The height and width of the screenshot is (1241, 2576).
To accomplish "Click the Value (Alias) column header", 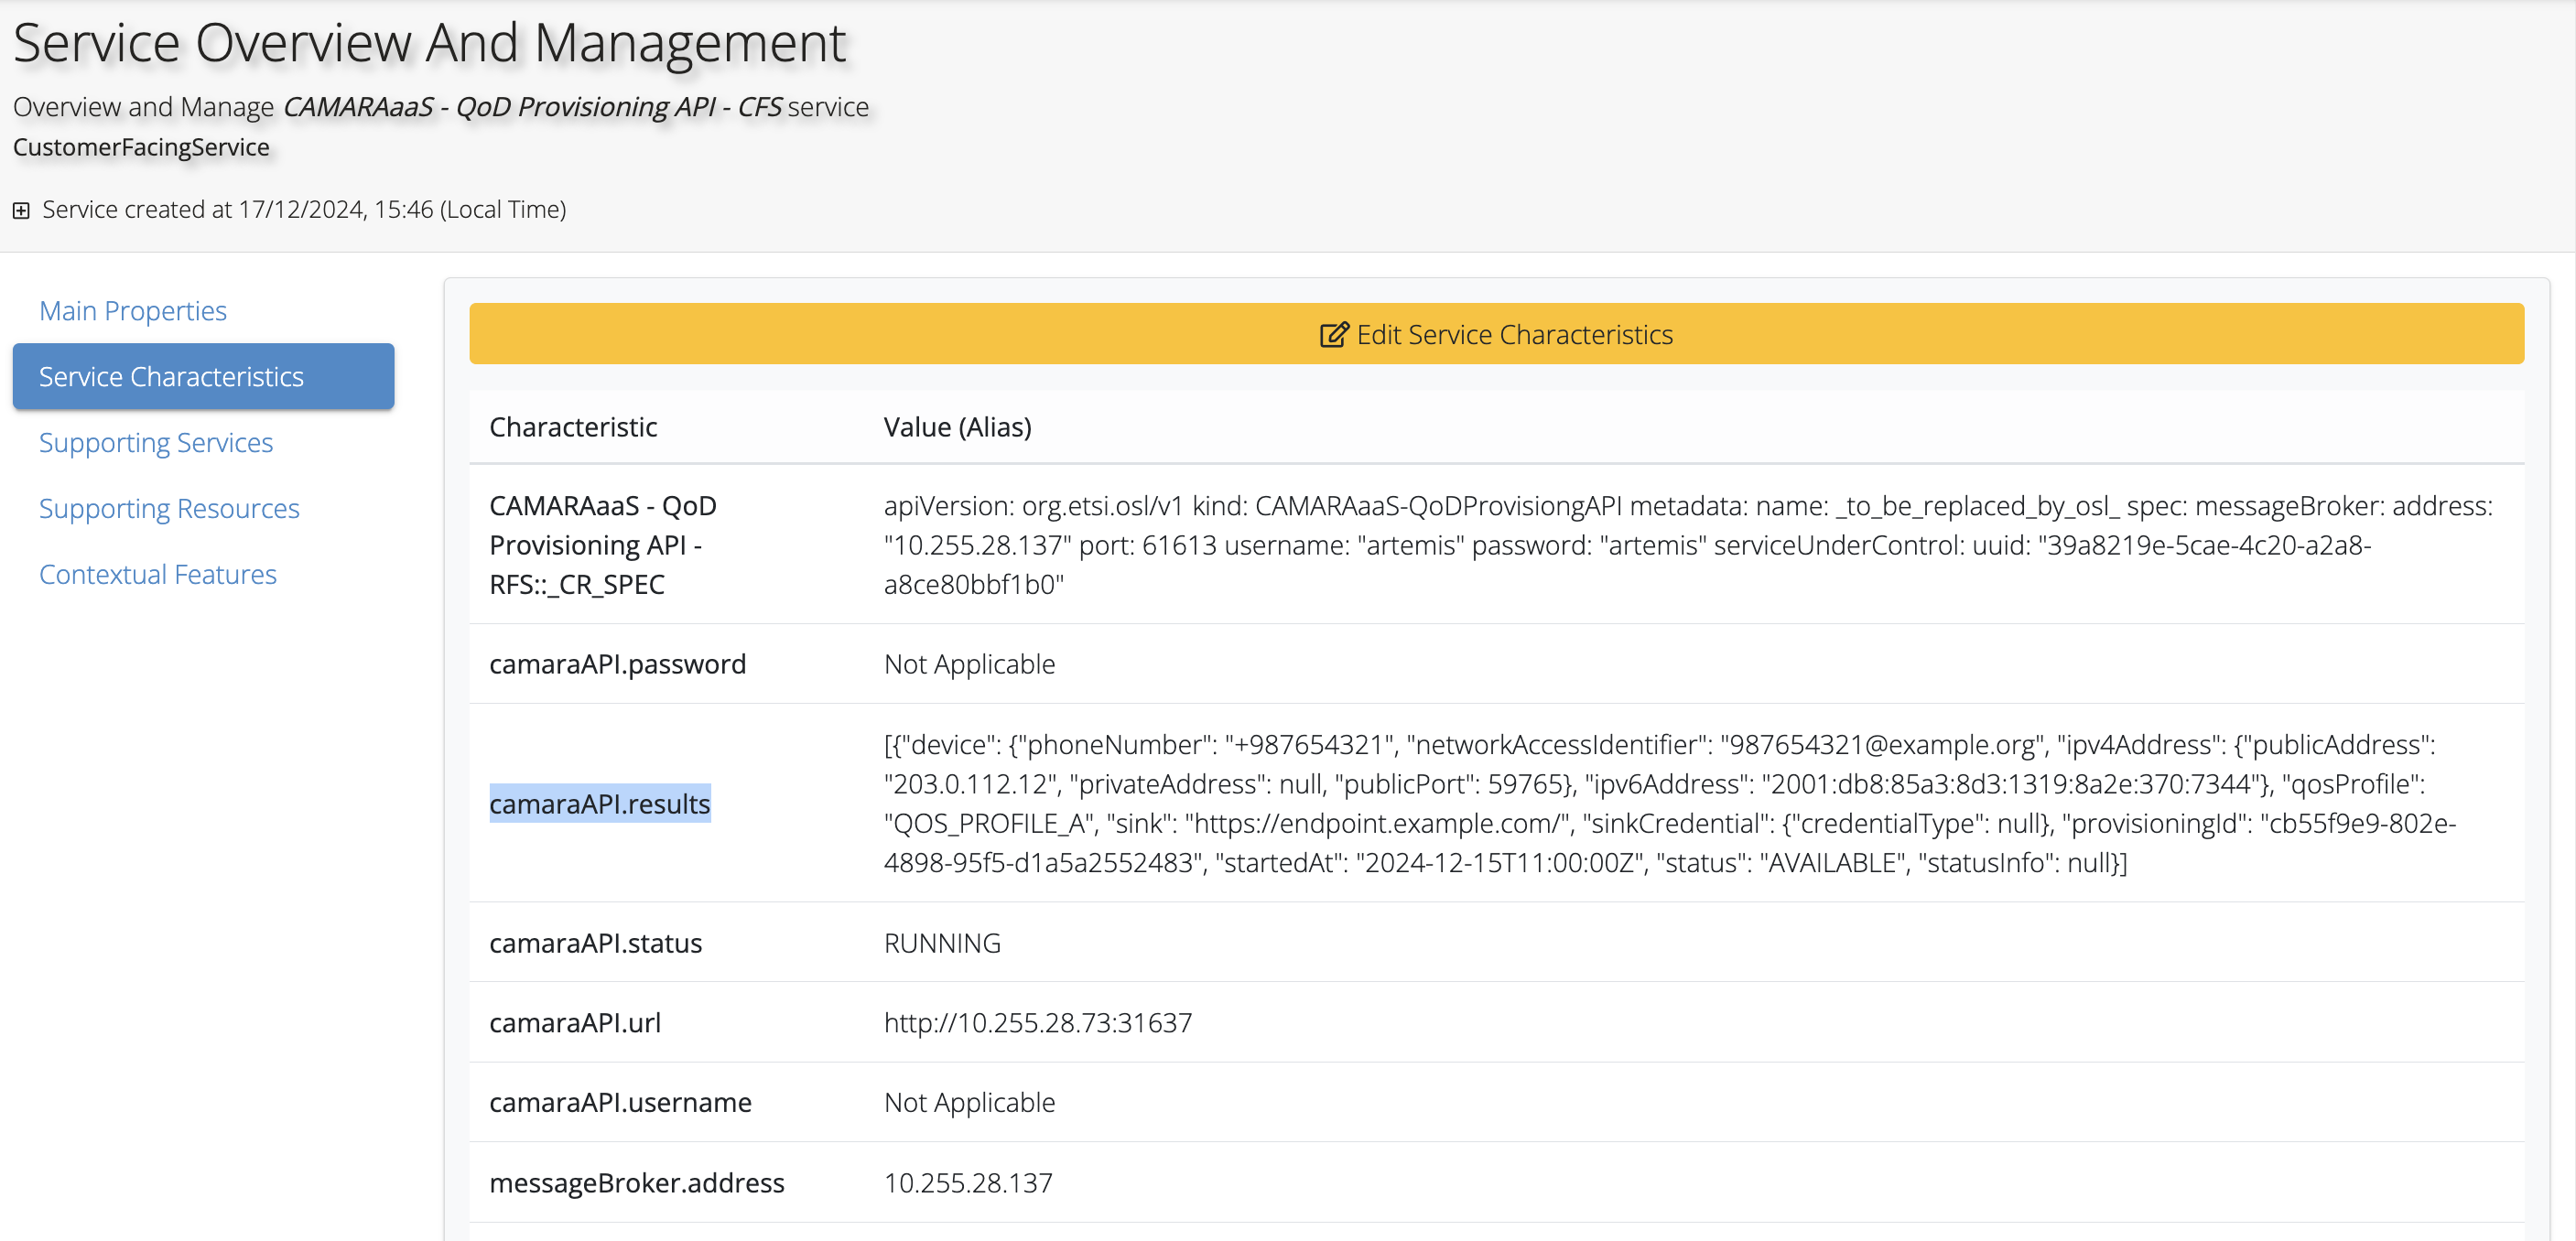I will tap(957, 427).
